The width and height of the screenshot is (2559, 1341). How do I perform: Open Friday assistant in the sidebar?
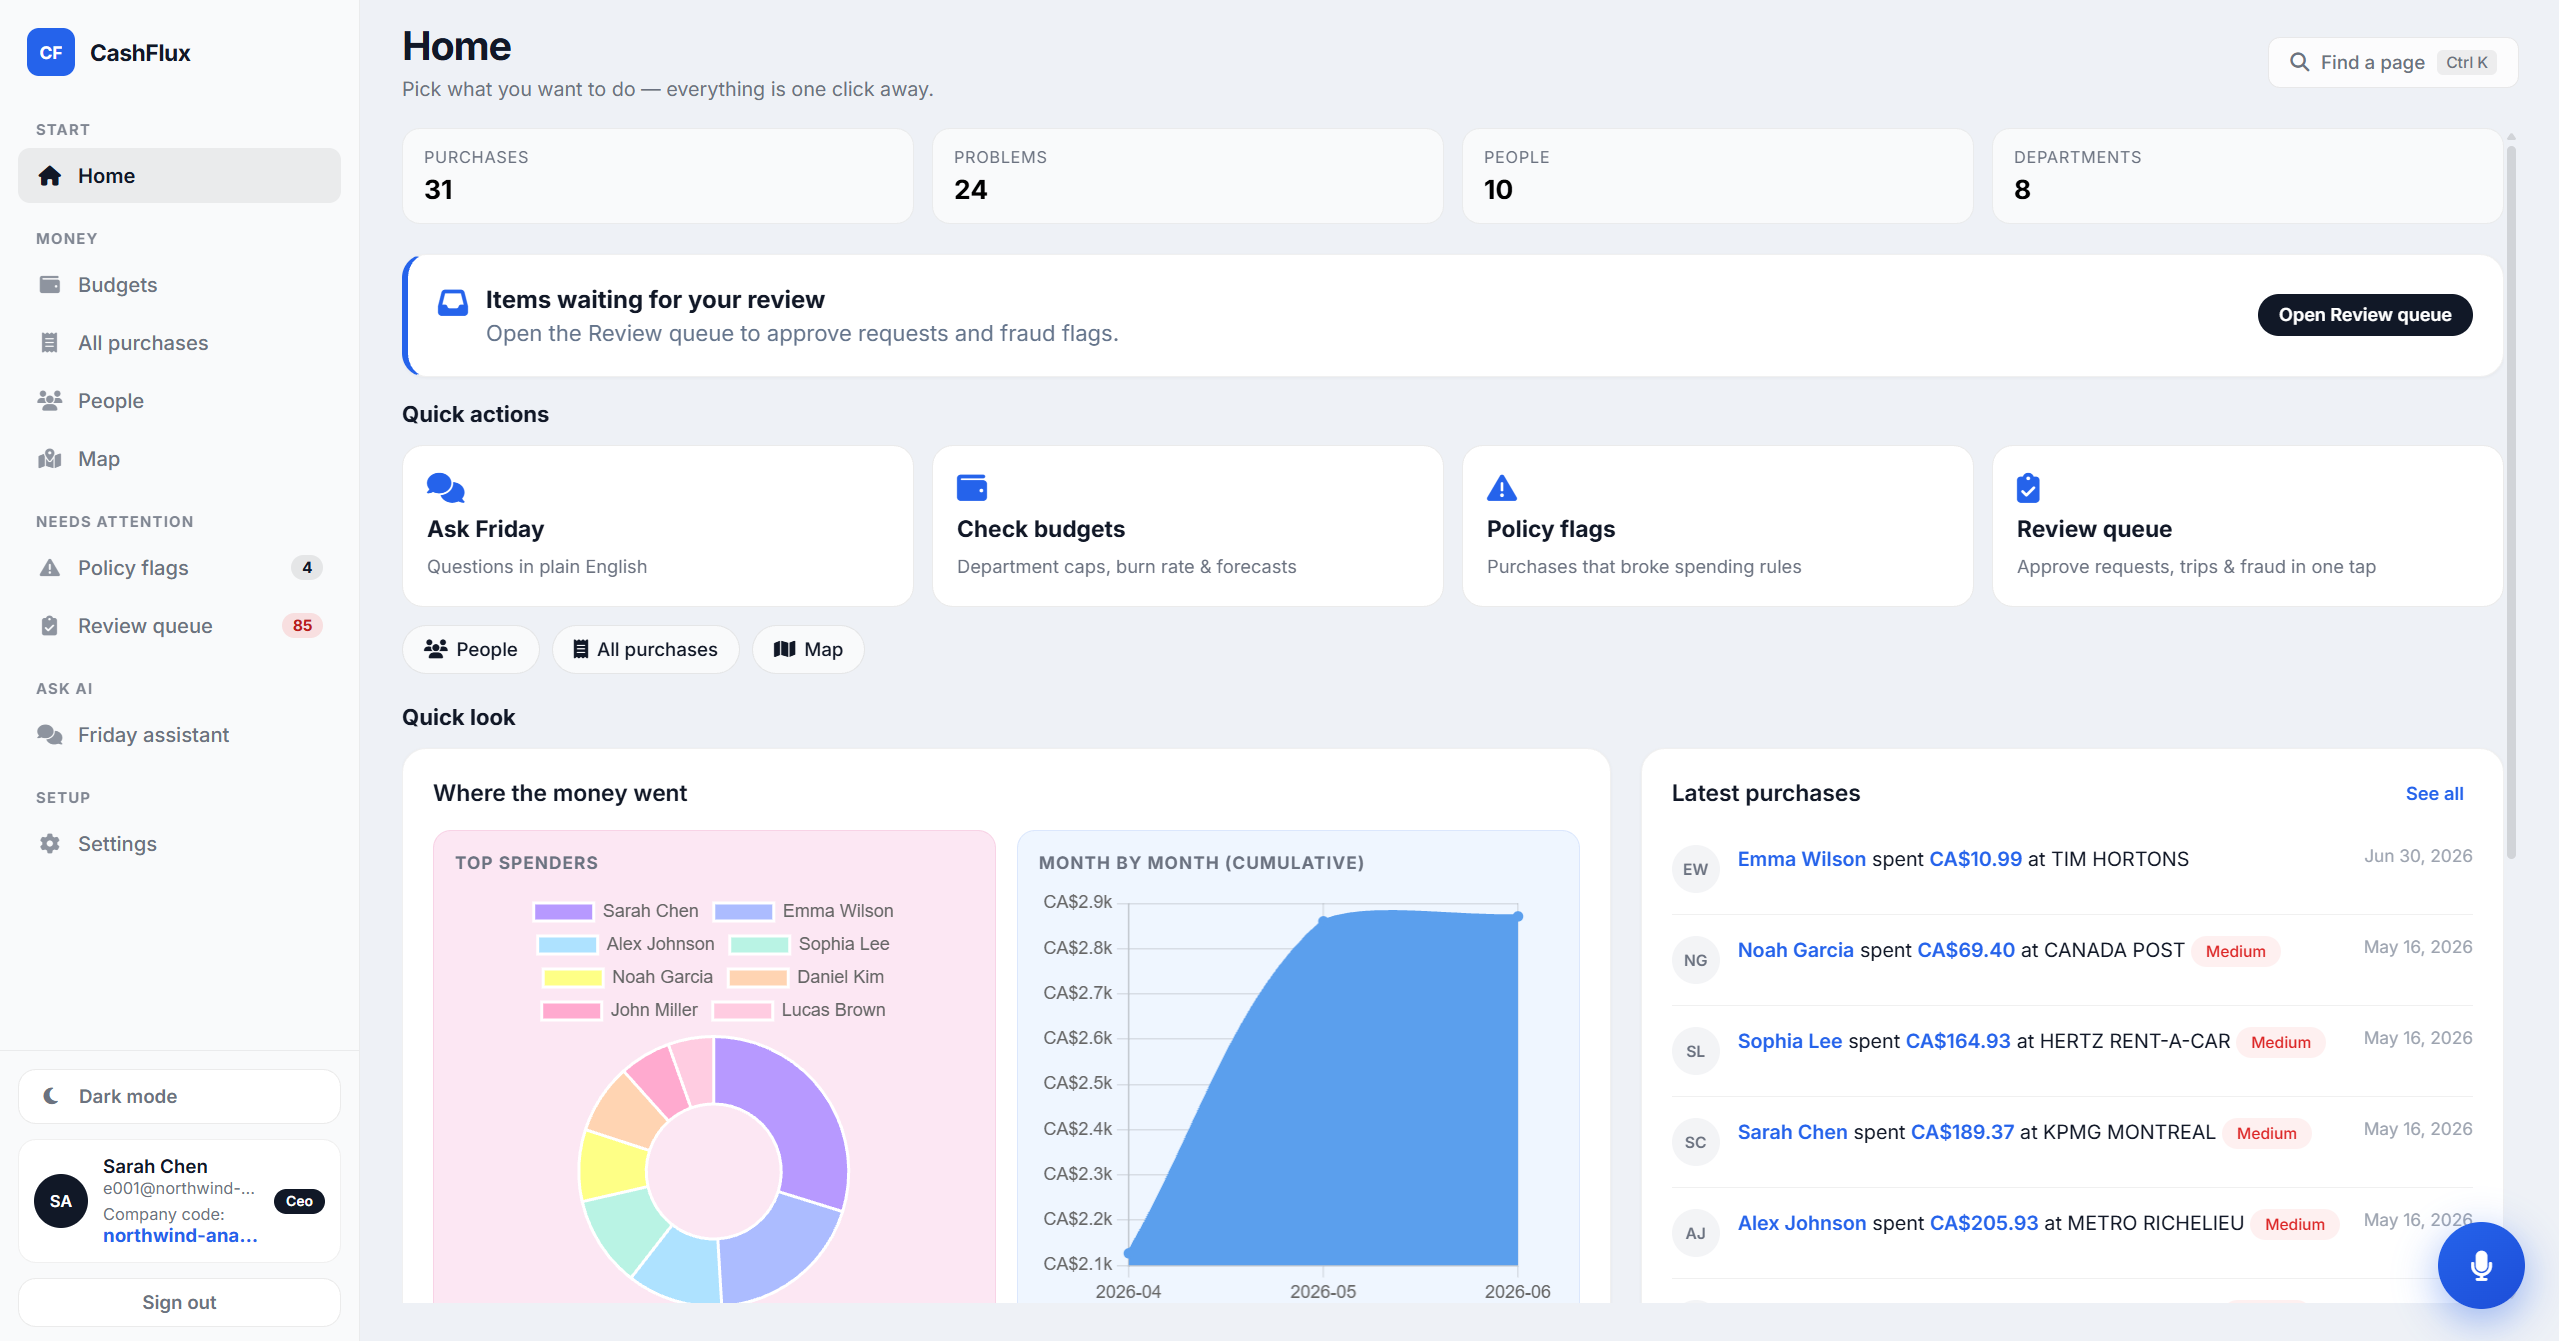click(x=179, y=735)
